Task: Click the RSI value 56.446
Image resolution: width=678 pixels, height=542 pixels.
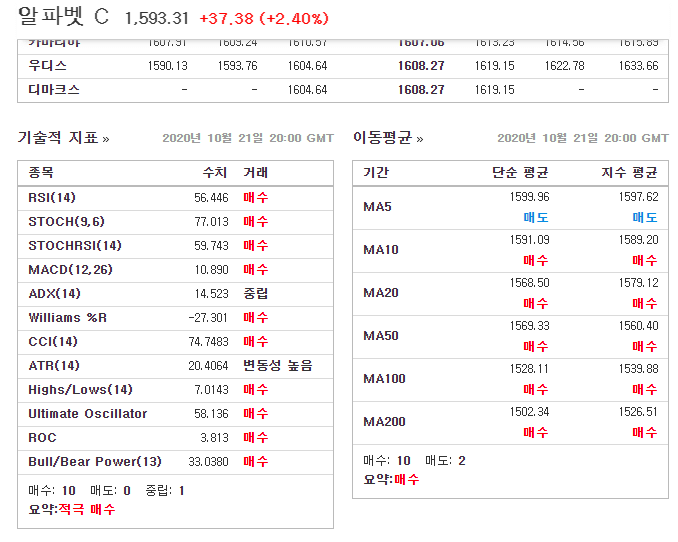Action: pyautogui.click(x=211, y=198)
